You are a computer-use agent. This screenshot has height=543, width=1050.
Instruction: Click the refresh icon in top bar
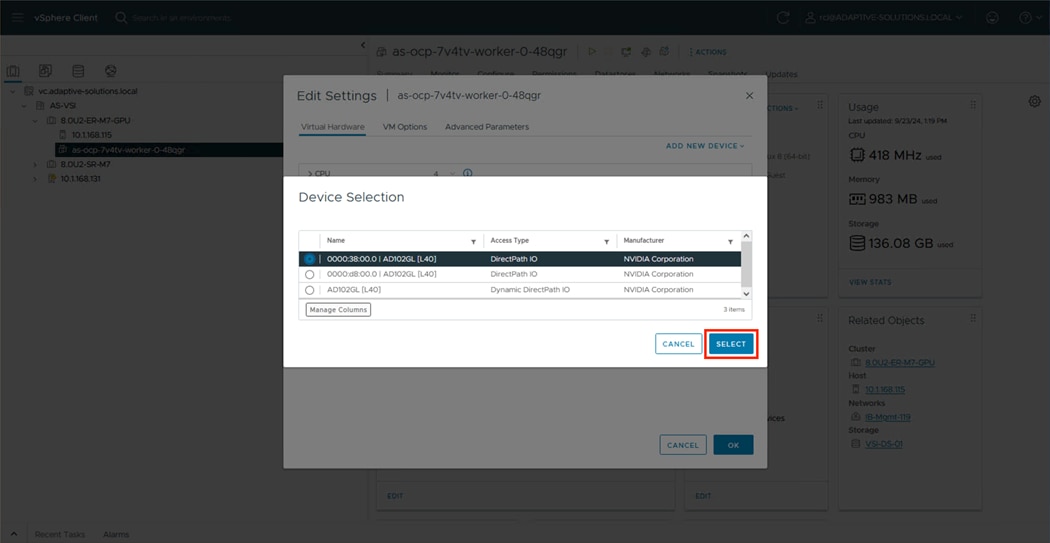783,17
